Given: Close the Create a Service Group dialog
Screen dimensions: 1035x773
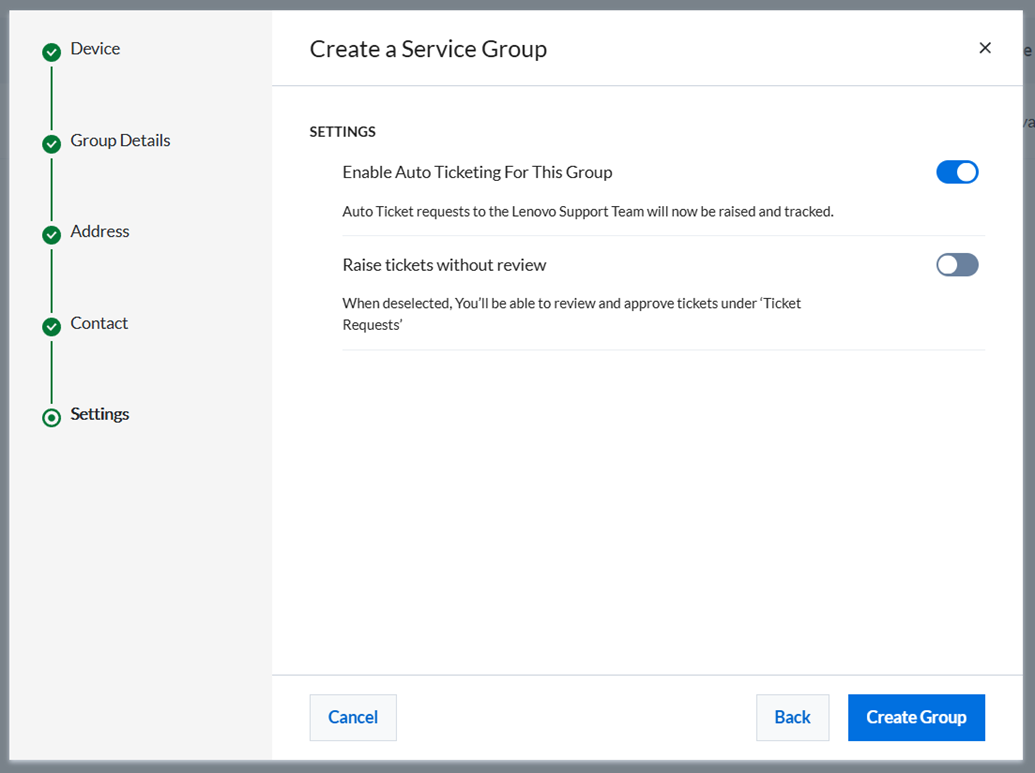Looking at the screenshot, I should pyautogui.click(x=985, y=48).
